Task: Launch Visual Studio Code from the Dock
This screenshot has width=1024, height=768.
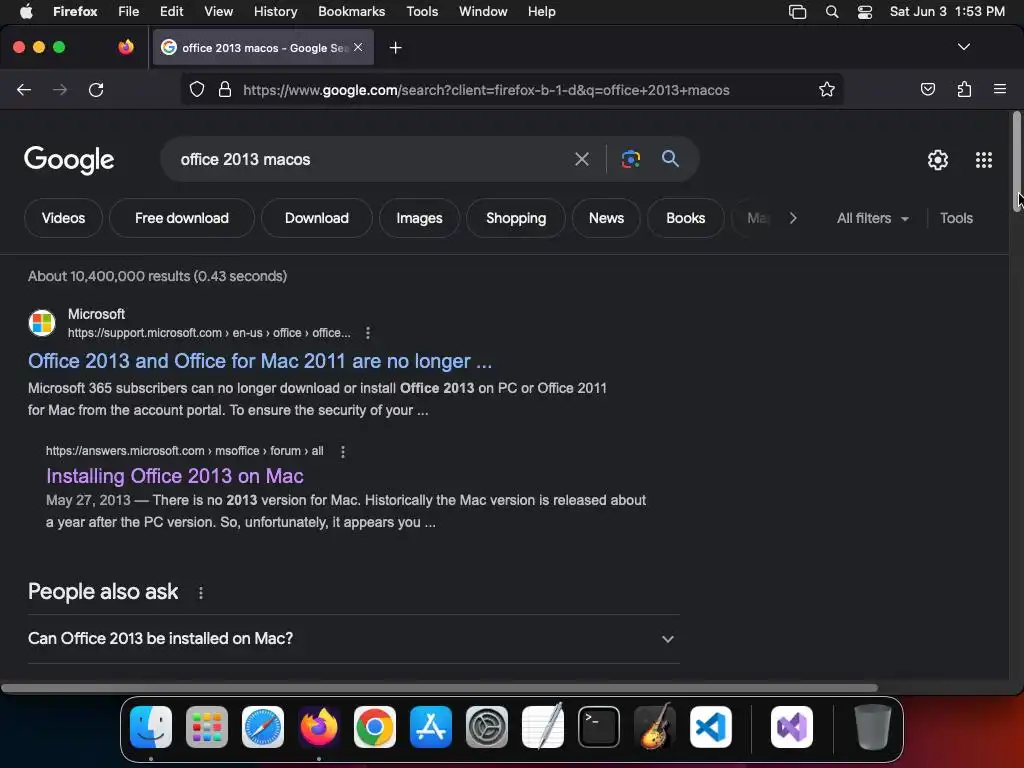Action: (x=711, y=727)
